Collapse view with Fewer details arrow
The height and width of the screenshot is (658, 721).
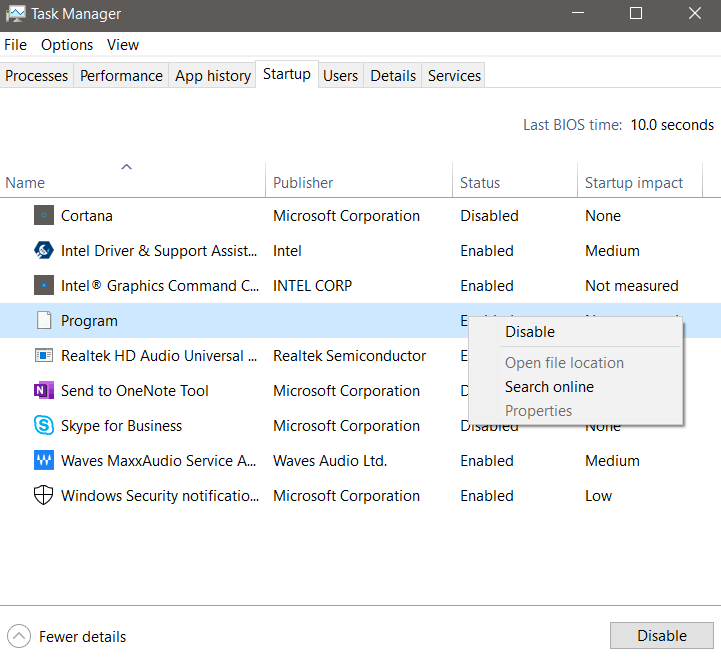click(19, 636)
